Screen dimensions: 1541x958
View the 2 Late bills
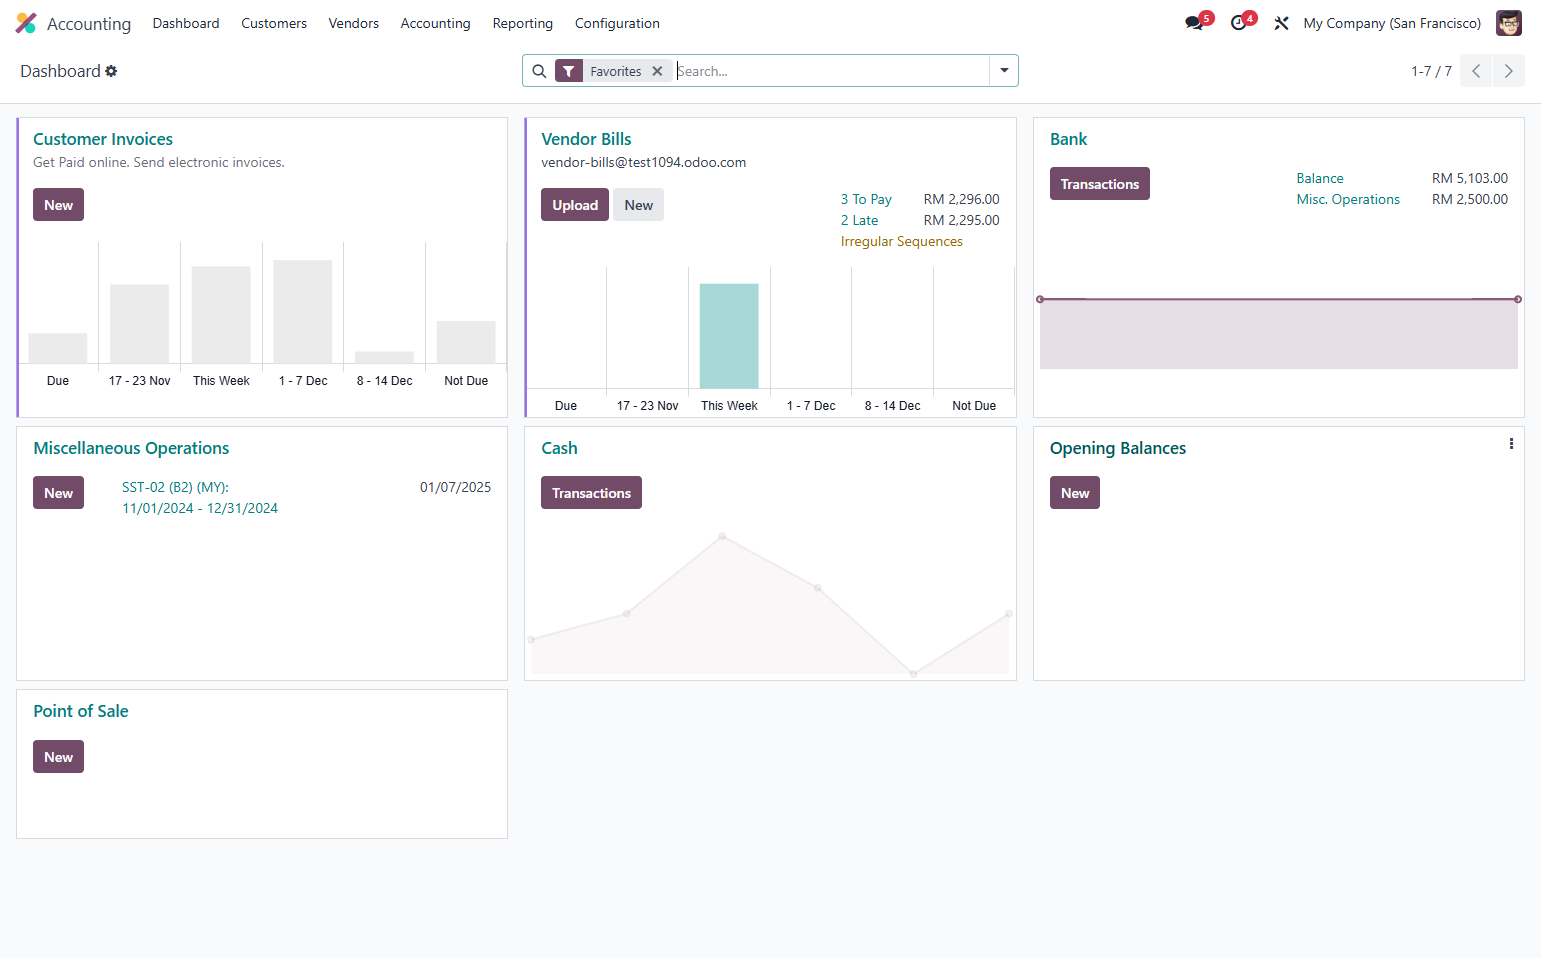[859, 220]
